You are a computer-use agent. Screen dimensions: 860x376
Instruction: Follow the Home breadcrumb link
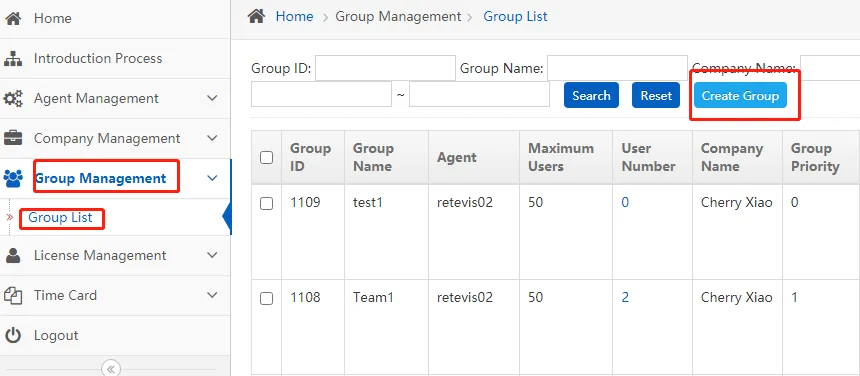click(x=295, y=16)
